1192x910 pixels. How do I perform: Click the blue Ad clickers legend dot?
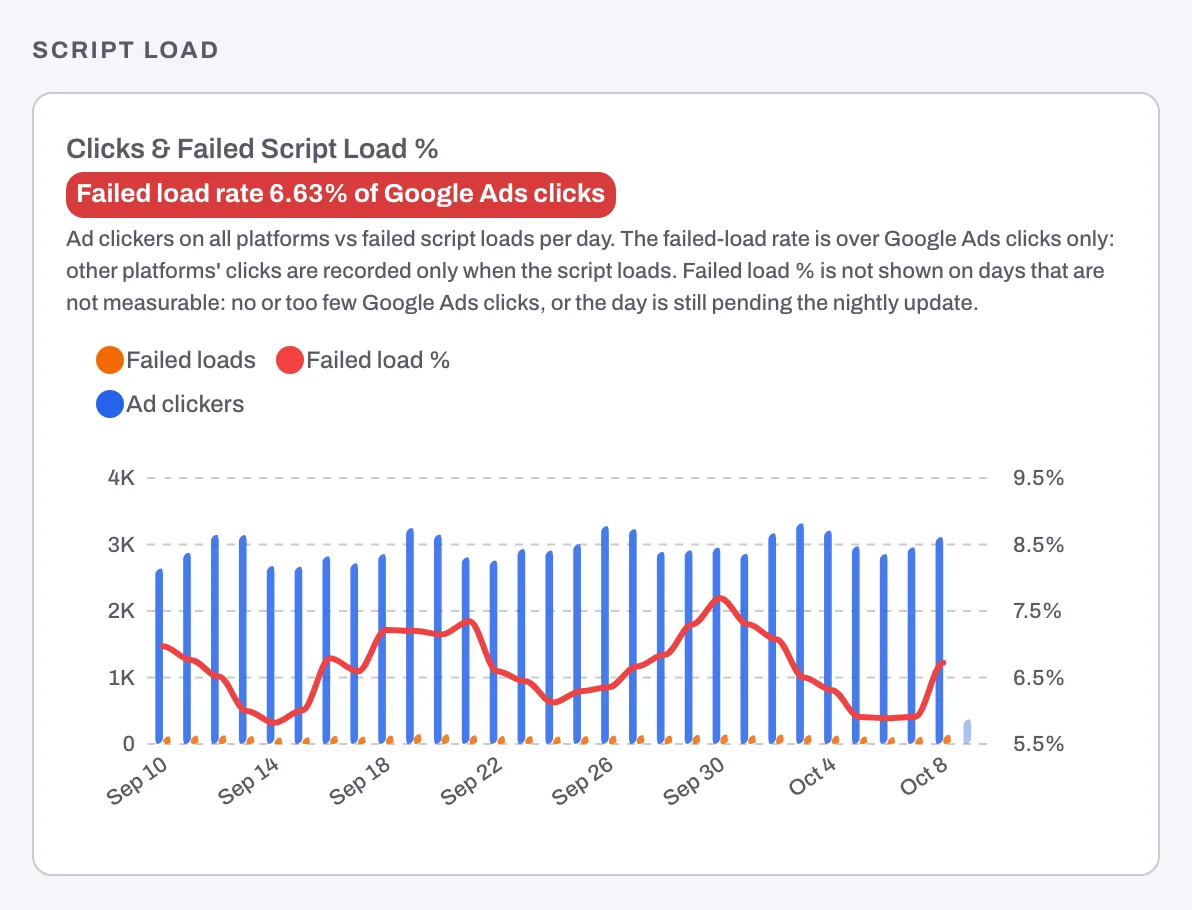point(110,404)
